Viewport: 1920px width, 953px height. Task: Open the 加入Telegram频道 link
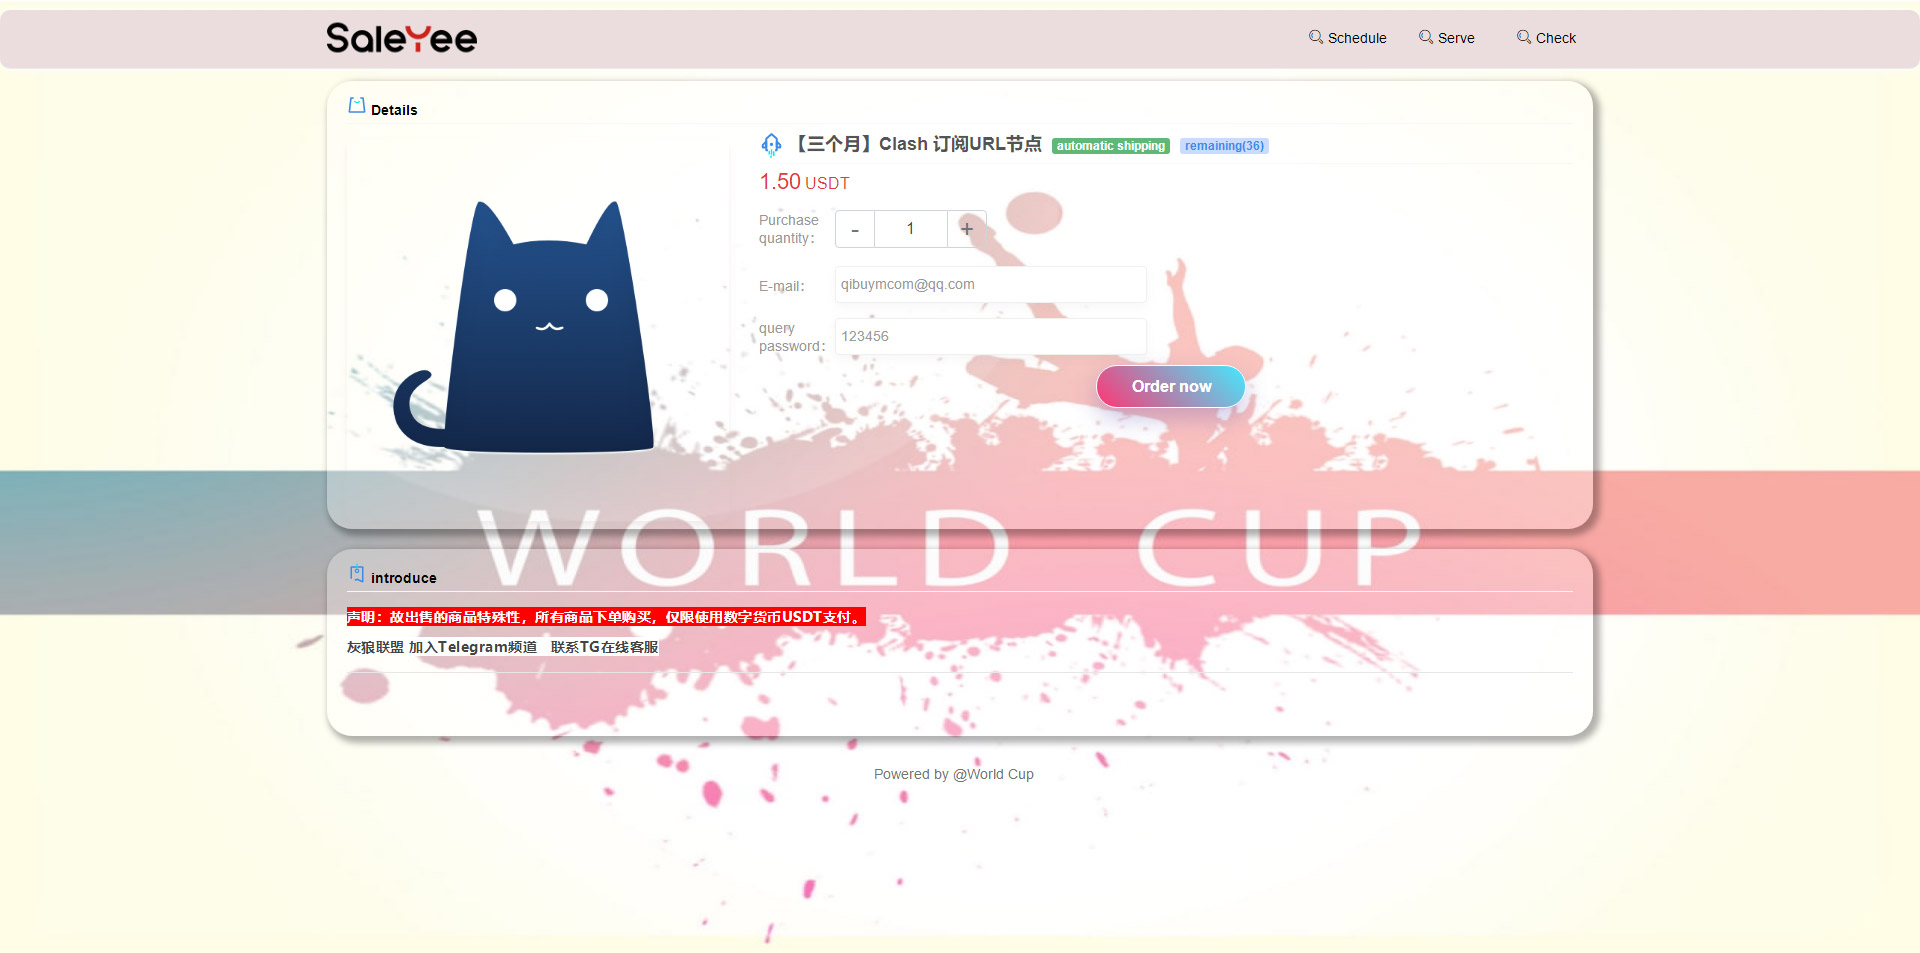[x=473, y=647]
